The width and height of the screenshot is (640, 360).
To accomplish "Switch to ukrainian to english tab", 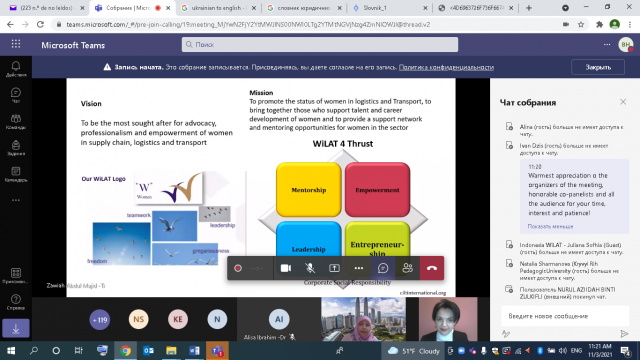I will [x=219, y=8].
